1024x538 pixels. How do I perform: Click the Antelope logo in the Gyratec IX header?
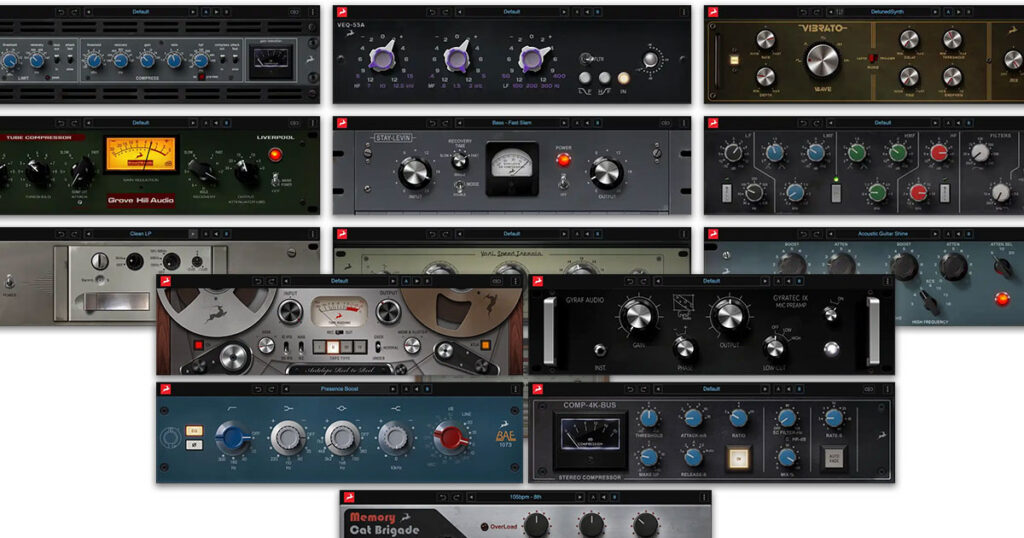[538, 281]
